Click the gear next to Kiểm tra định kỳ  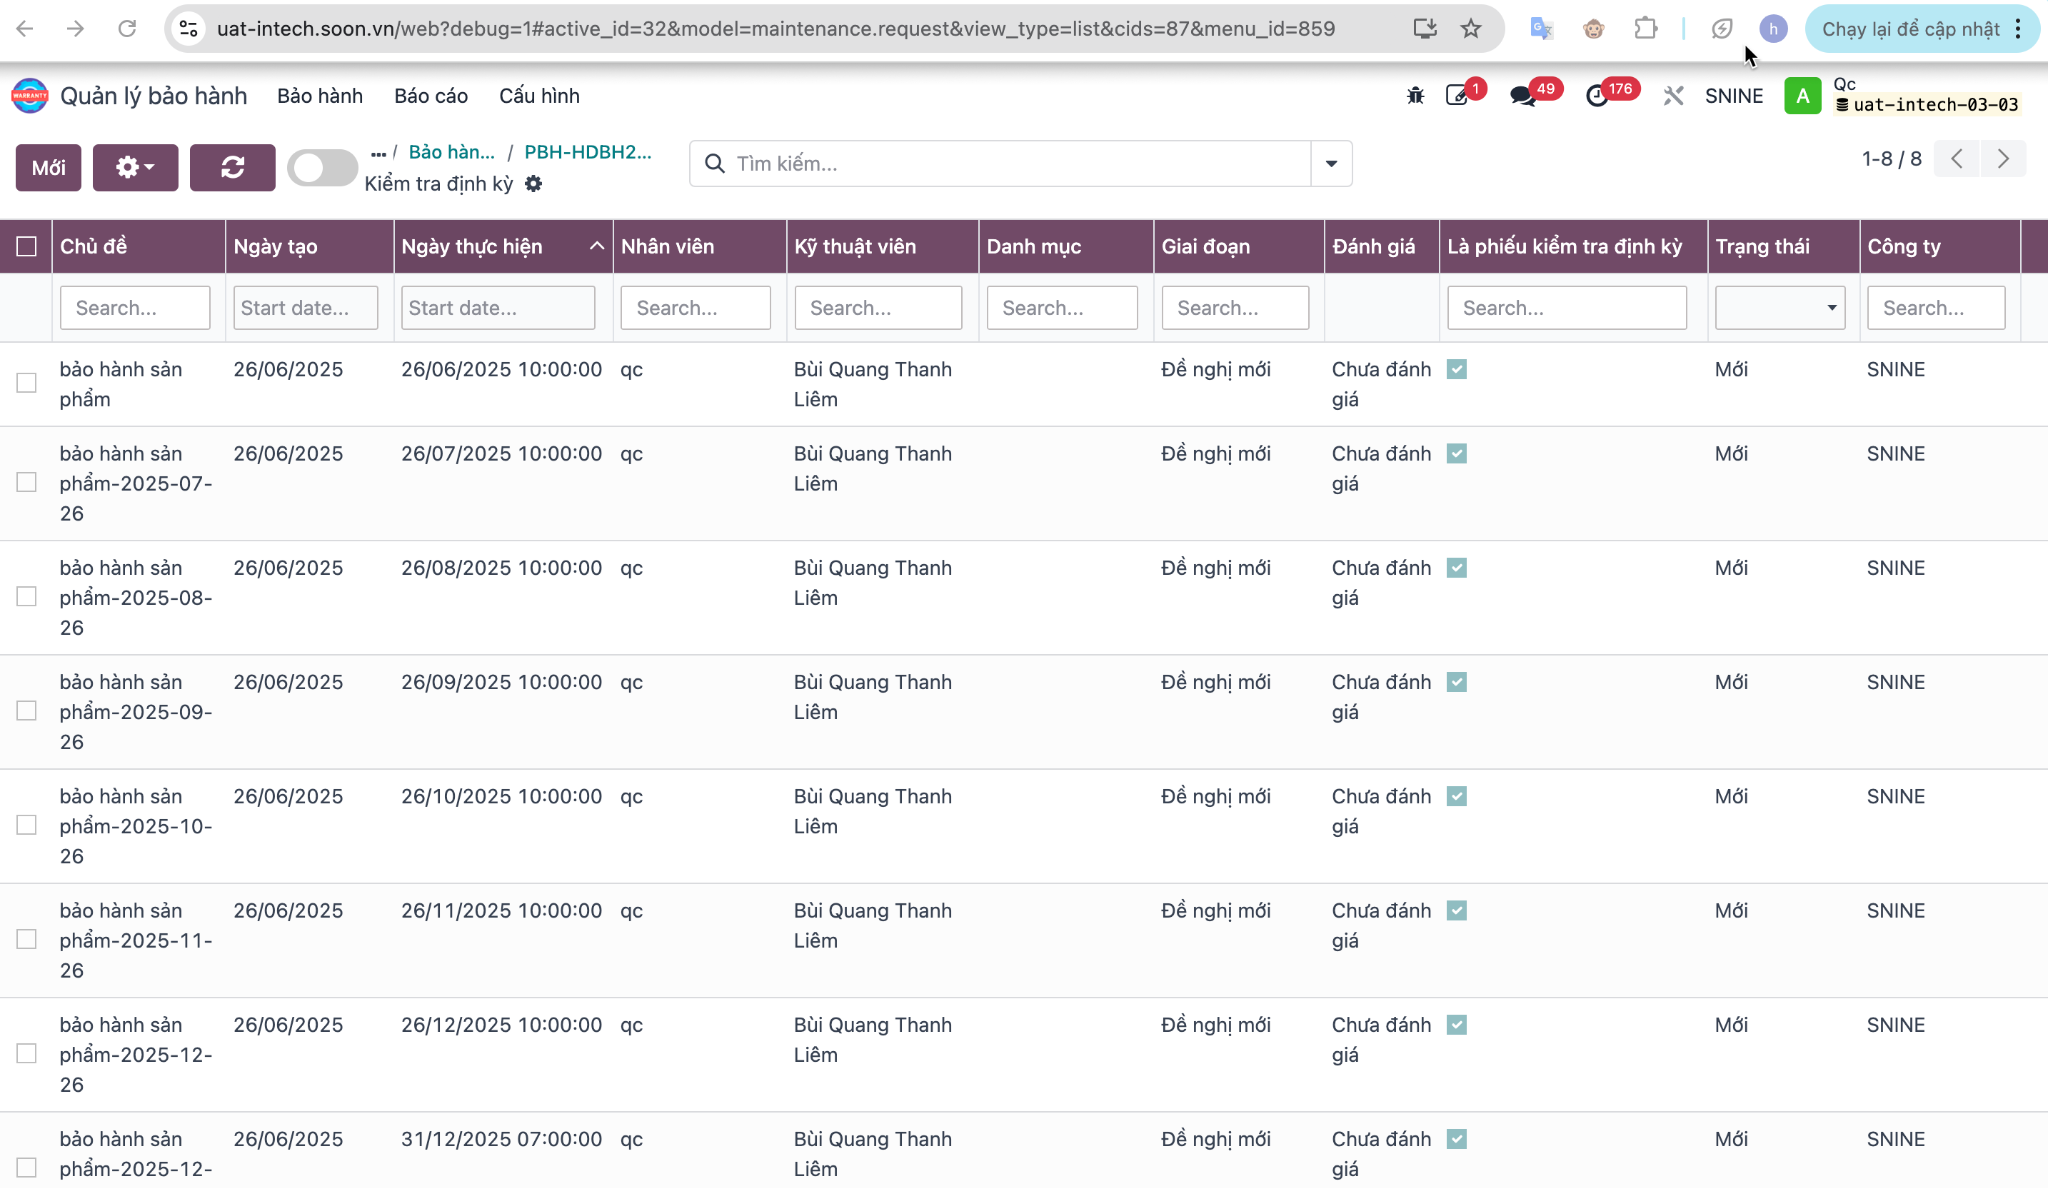pyautogui.click(x=534, y=184)
